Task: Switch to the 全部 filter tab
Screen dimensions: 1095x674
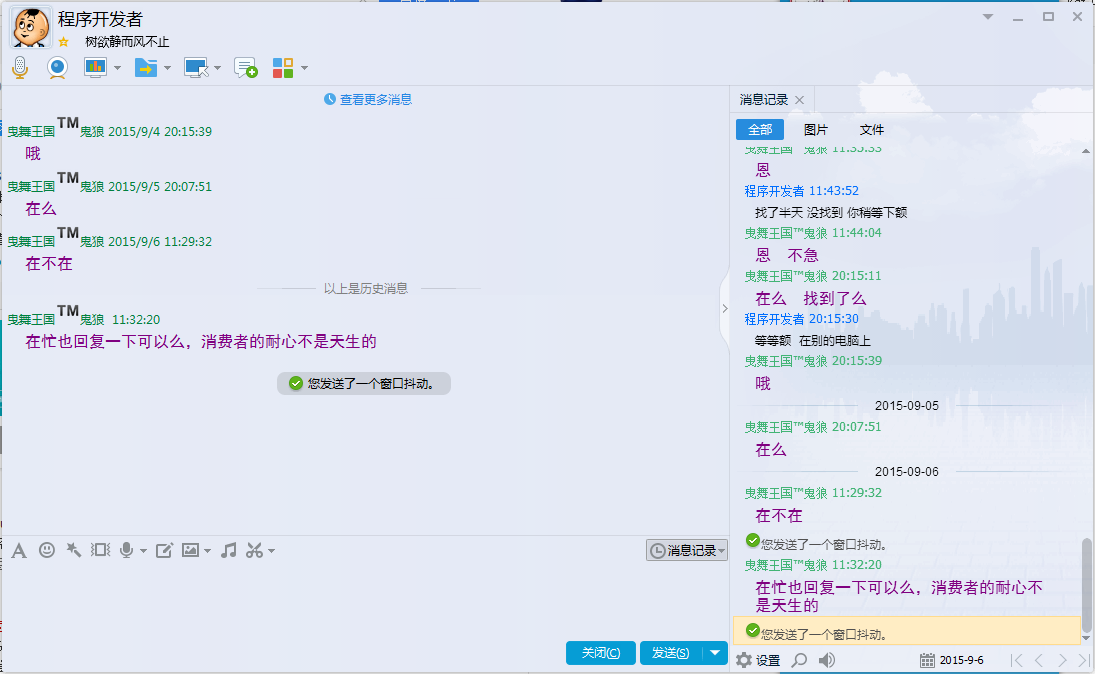Action: pos(760,129)
